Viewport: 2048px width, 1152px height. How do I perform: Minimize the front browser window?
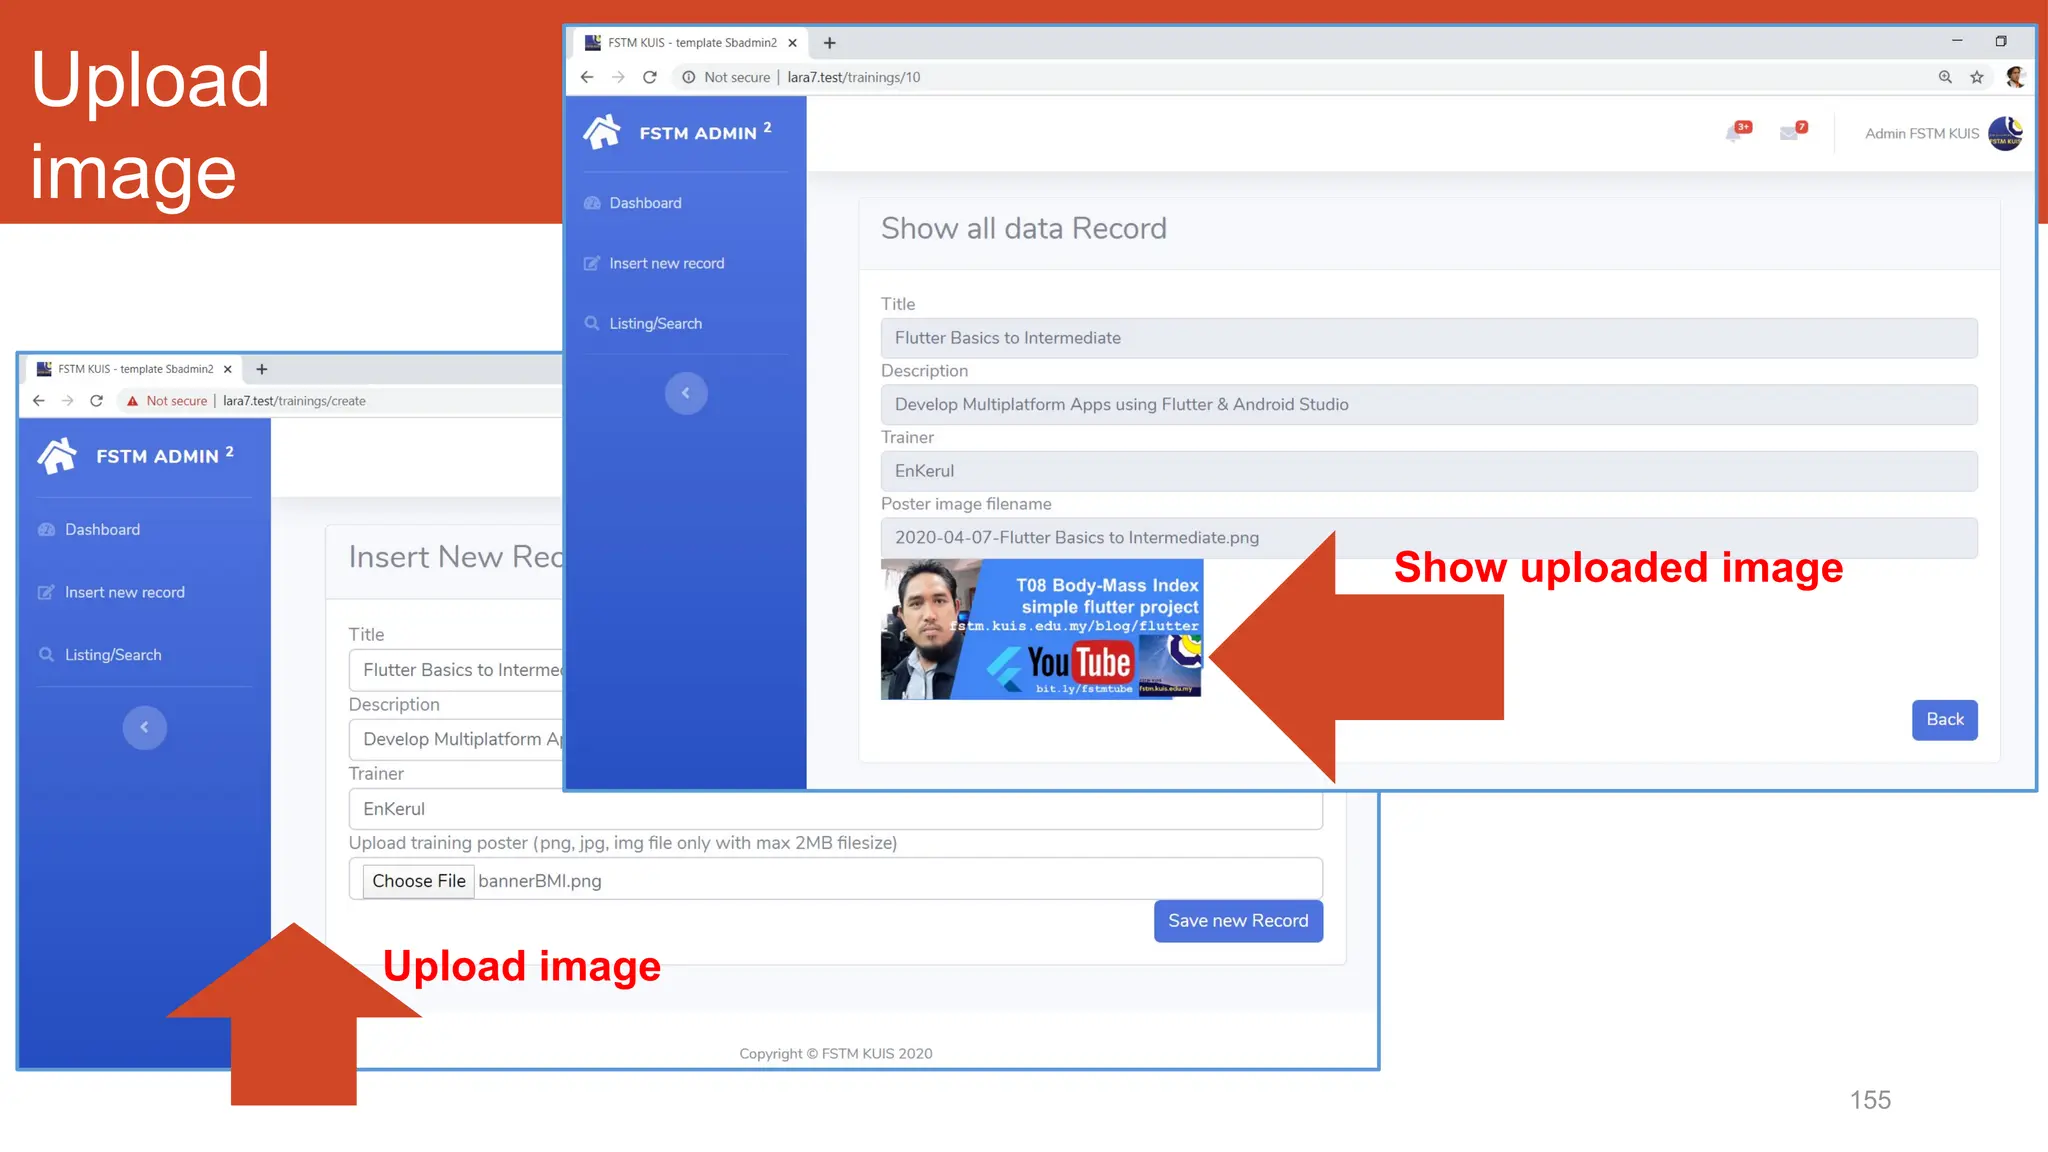tap(1957, 41)
